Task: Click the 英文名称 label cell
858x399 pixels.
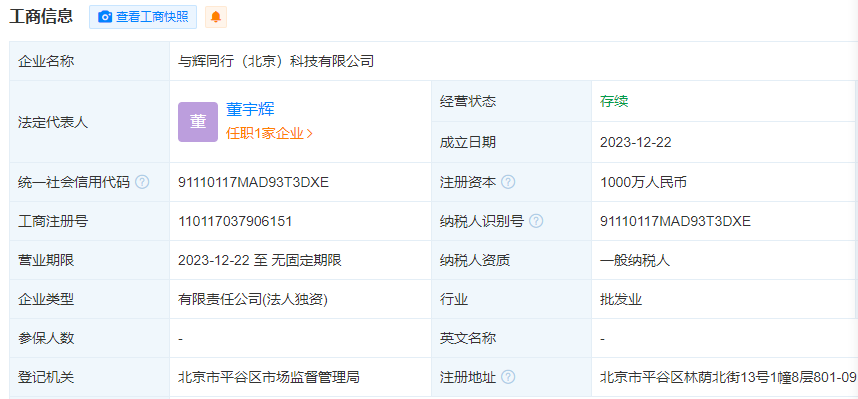Action: pos(512,338)
